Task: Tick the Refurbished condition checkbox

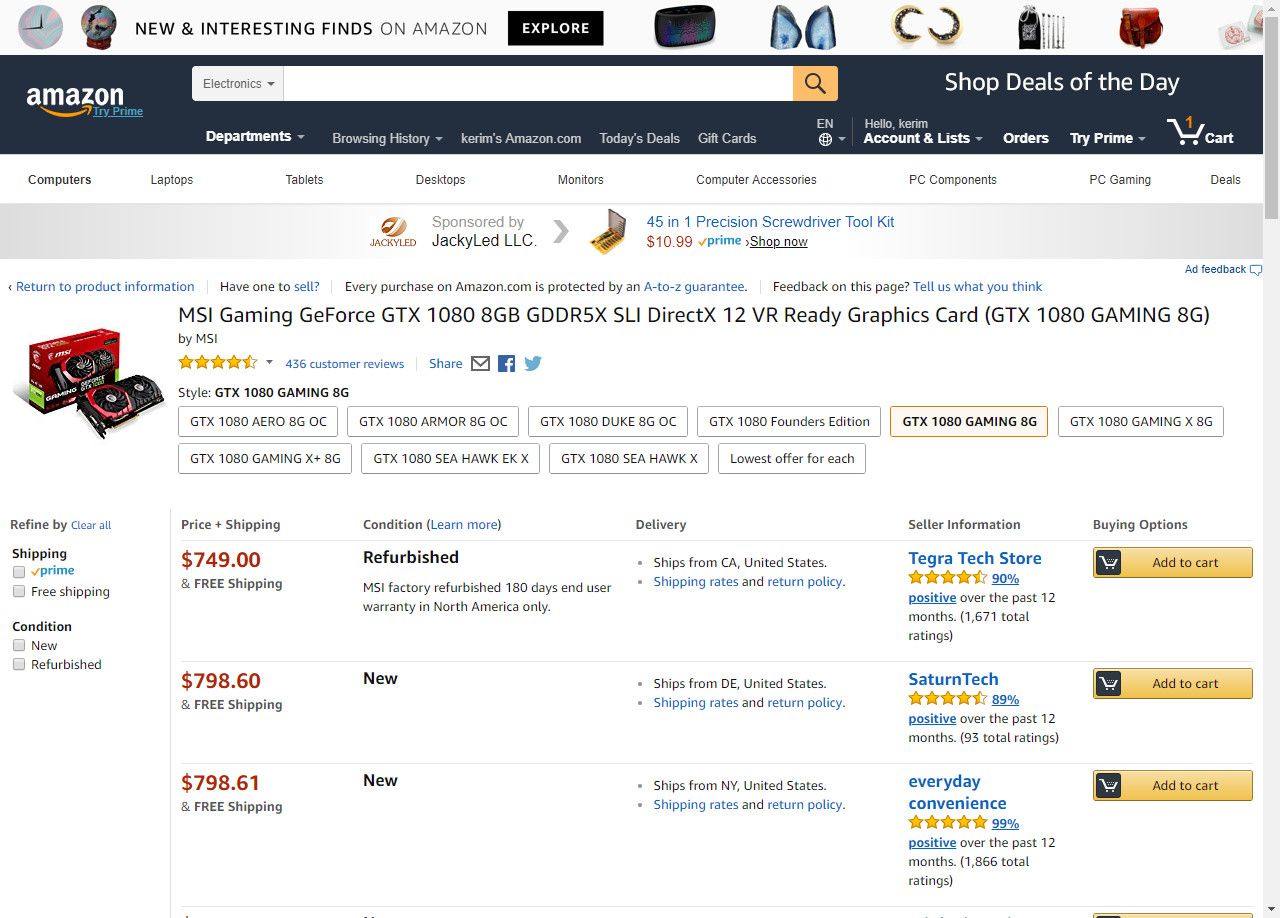Action: (x=19, y=665)
